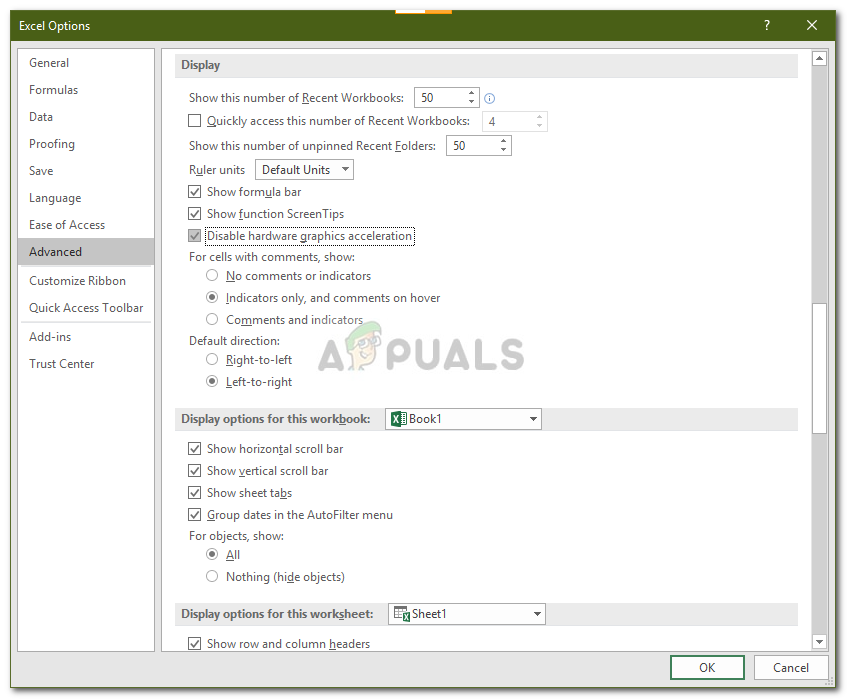Open Customize Ribbon category
The width and height of the screenshot is (847, 699).
coord(86,281)
